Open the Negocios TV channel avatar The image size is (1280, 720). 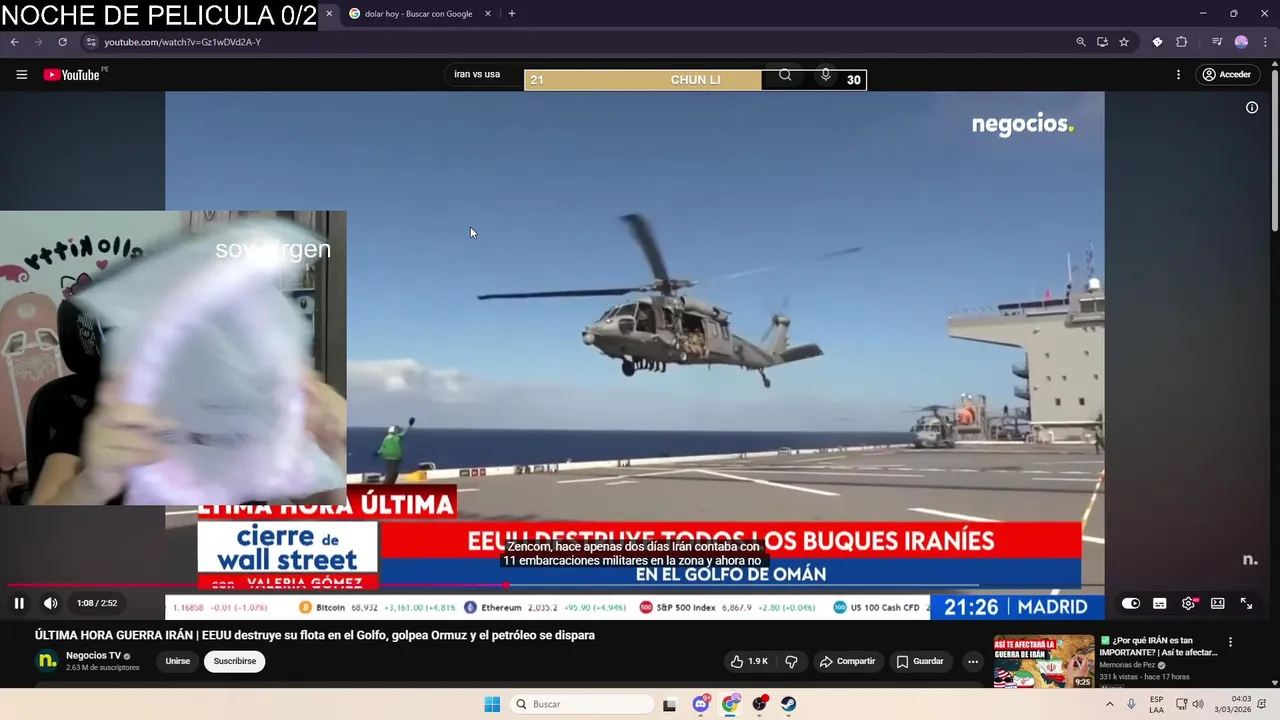click(x=47, y=661)
